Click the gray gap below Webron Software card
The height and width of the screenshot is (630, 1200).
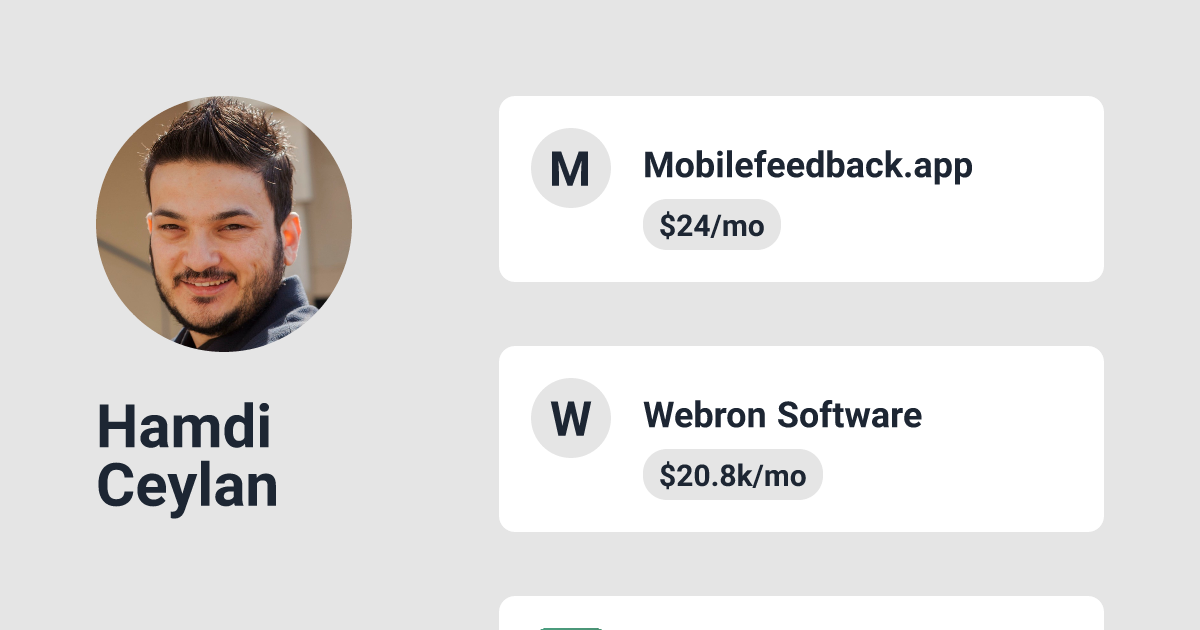800,564
